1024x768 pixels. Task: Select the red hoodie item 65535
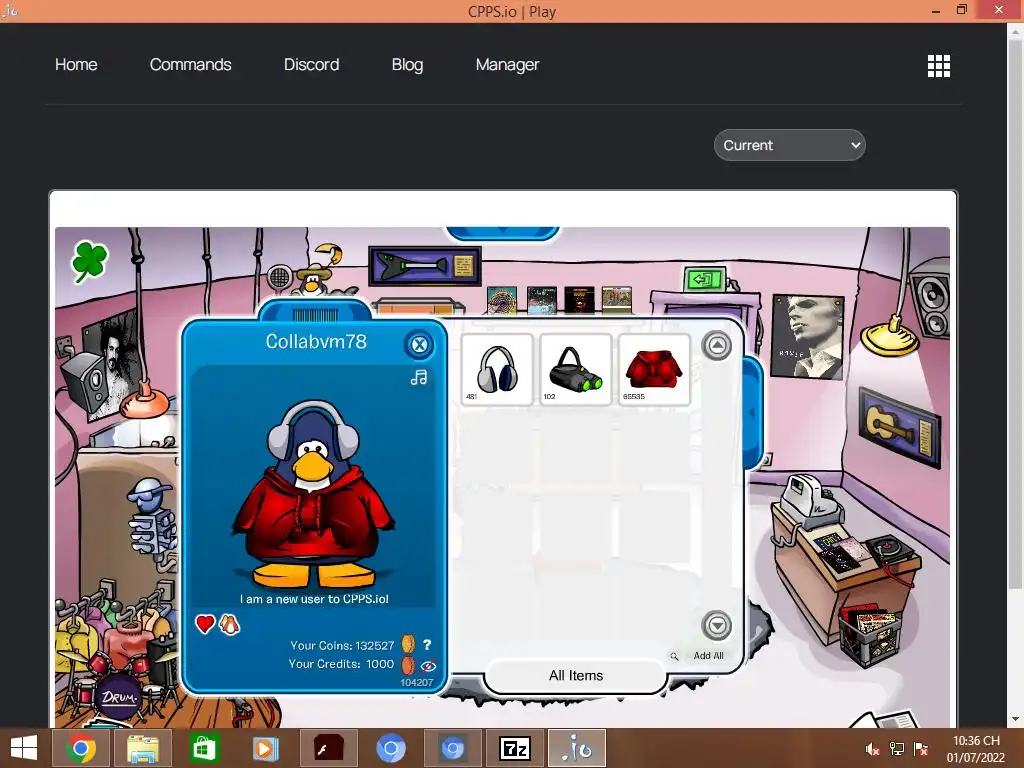[x=654, y=370]
